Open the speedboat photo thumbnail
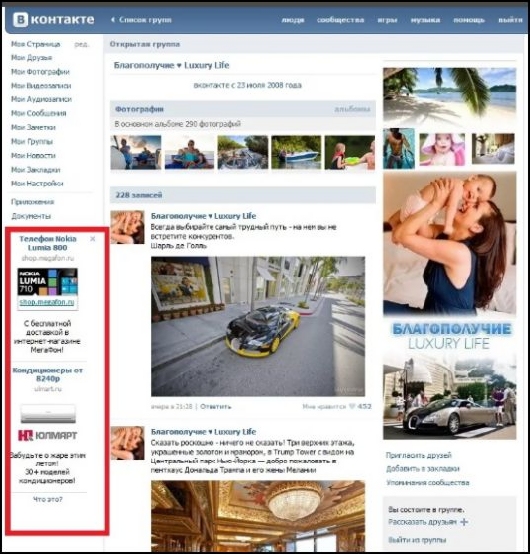 (x=296, y=152)
